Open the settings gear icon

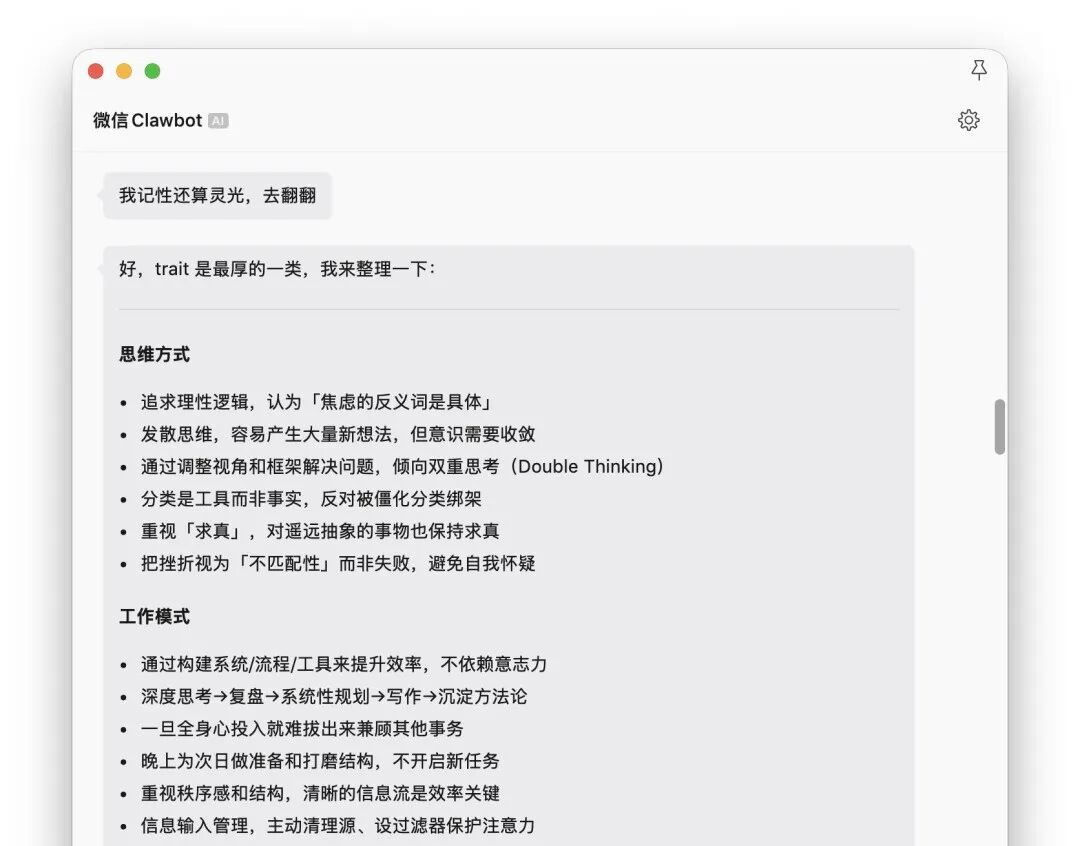click(x=968, y=120)
